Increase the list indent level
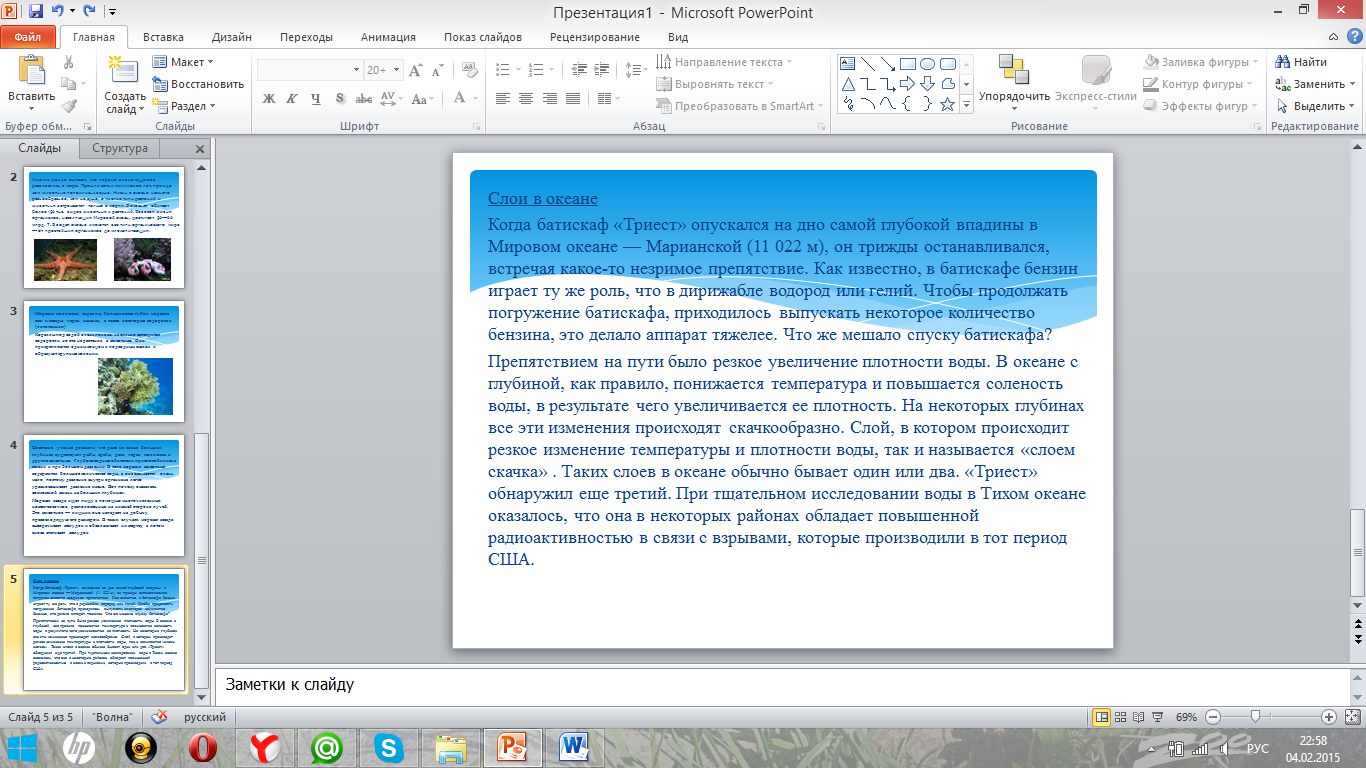 point(601,70)
